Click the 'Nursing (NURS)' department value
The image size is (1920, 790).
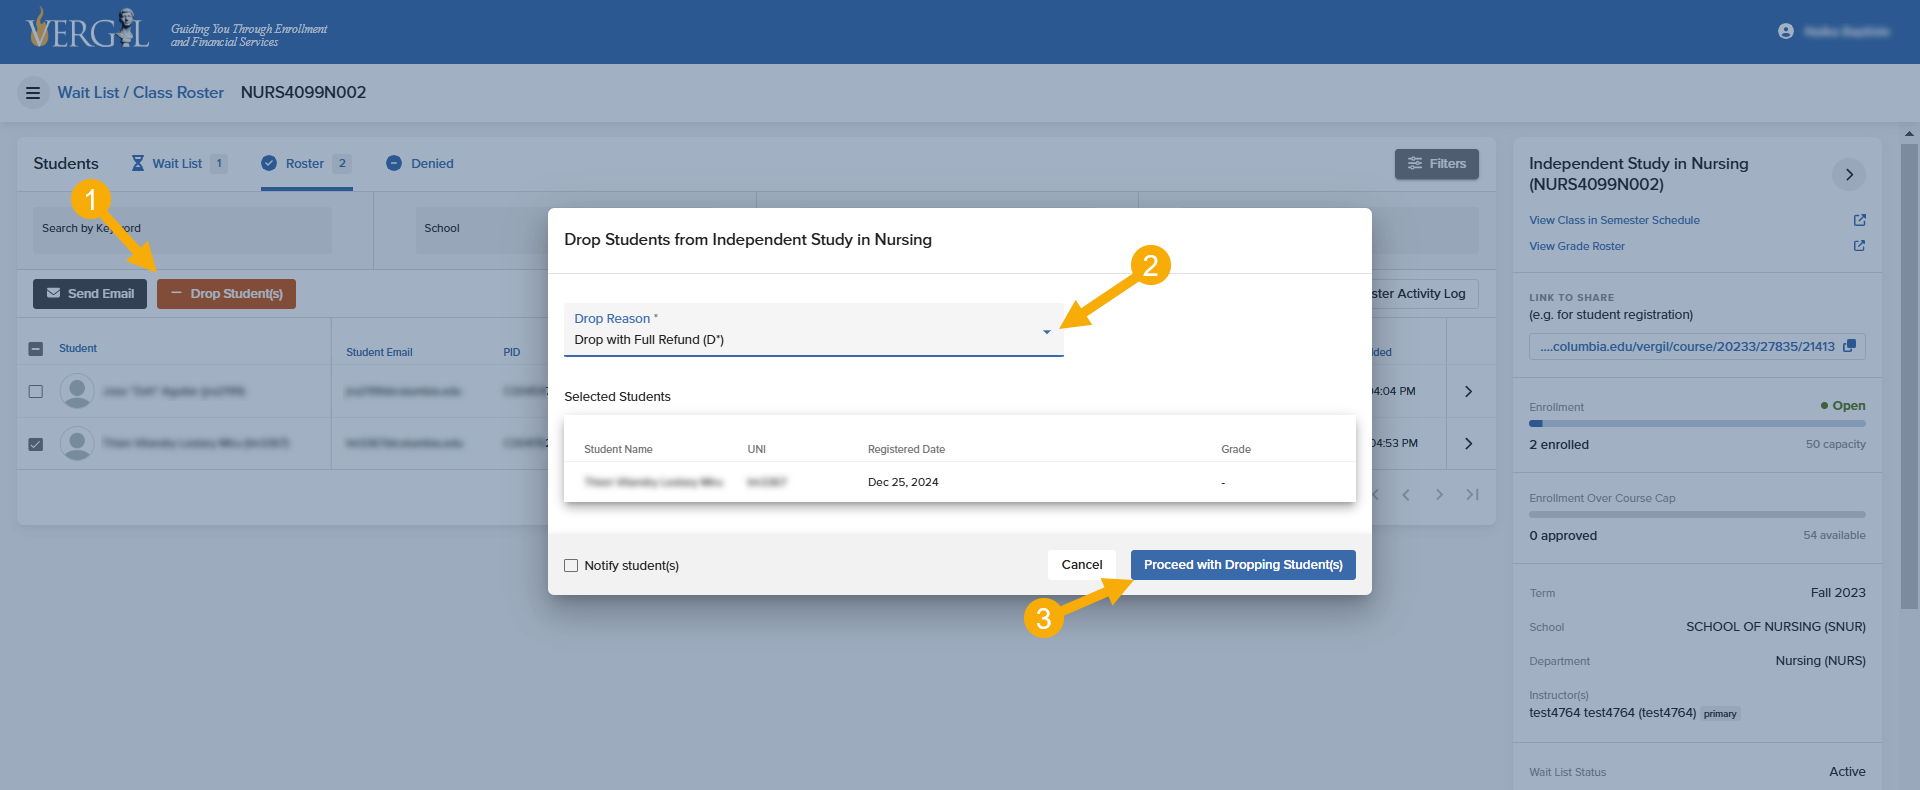click(x=1821, y=661)
